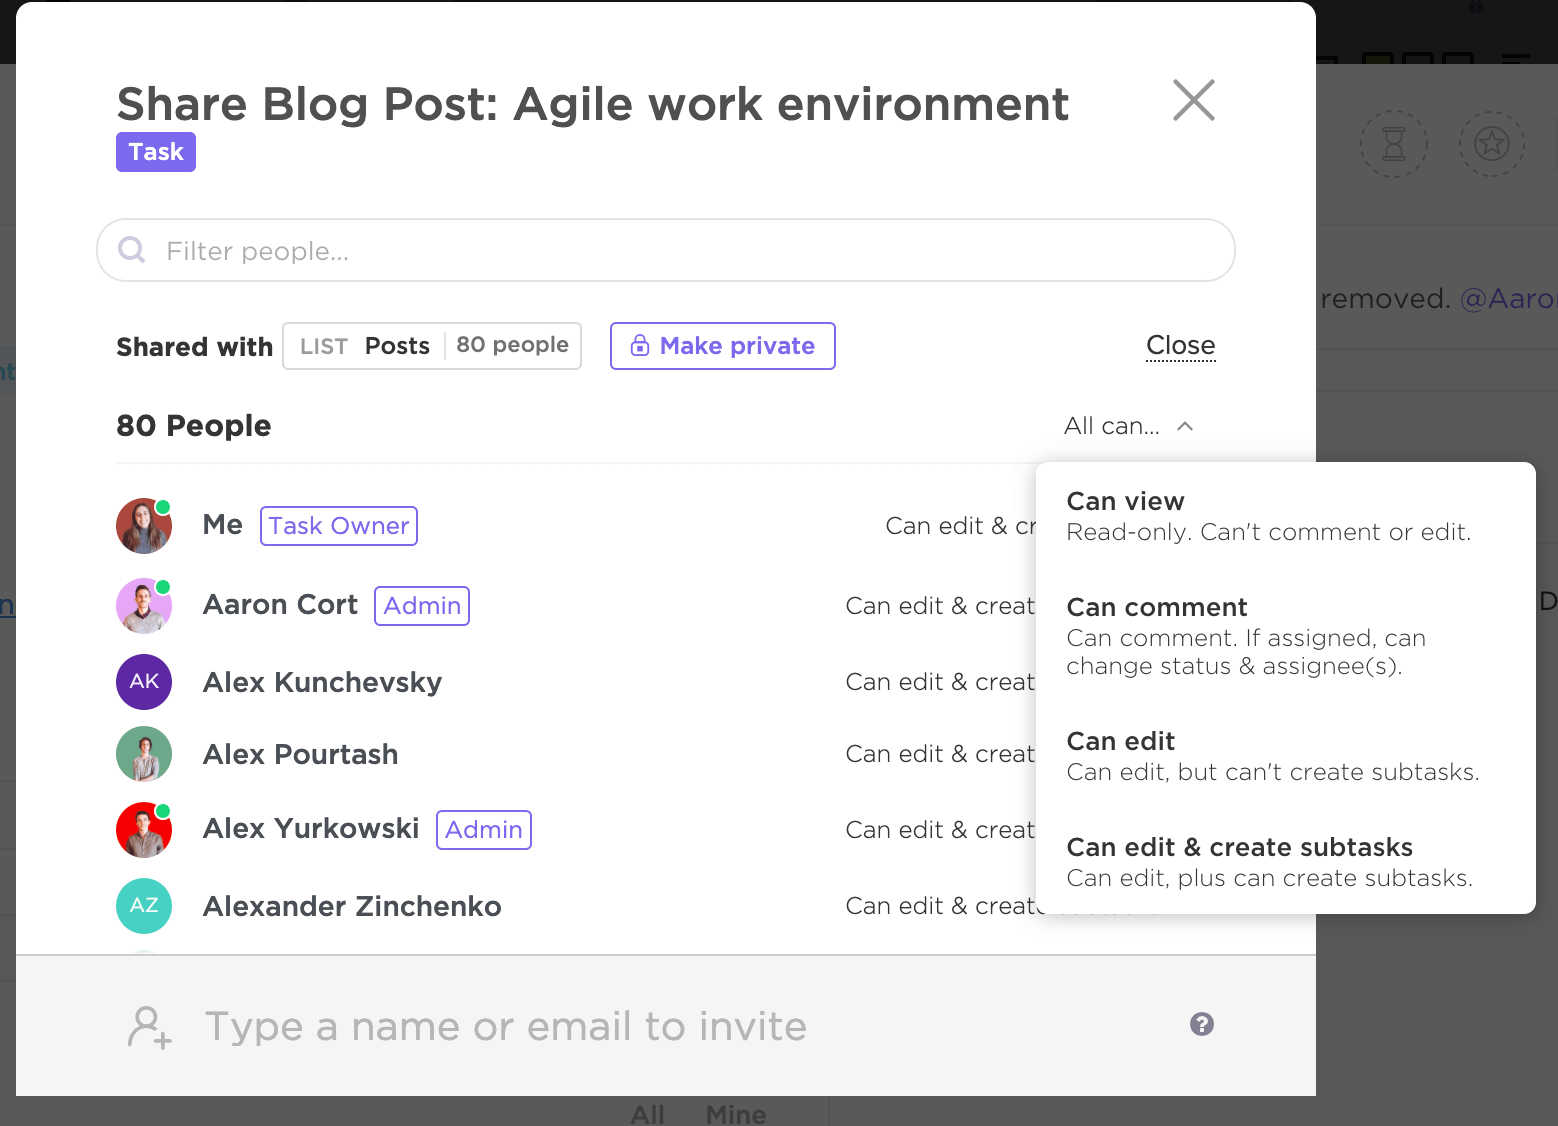The height and width of the screenshot is (1126, 1558).
Task: Close the share dialog with X
Action: pyautogui.click(x=1193, y=100)
